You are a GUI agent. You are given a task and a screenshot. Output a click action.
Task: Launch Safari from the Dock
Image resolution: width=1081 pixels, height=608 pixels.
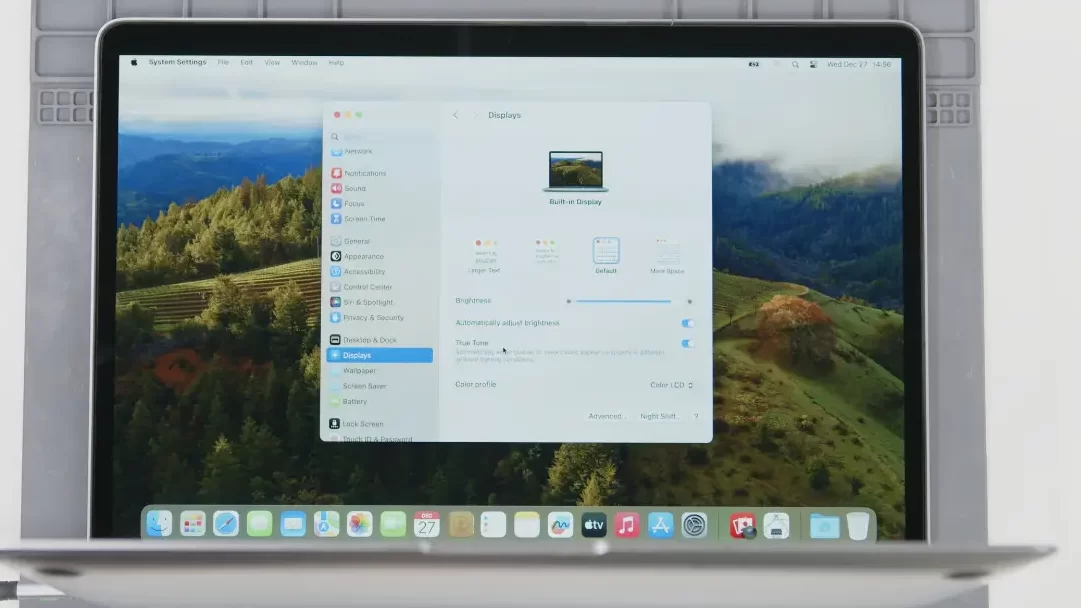pyautogui.click(x=226, y=525)
